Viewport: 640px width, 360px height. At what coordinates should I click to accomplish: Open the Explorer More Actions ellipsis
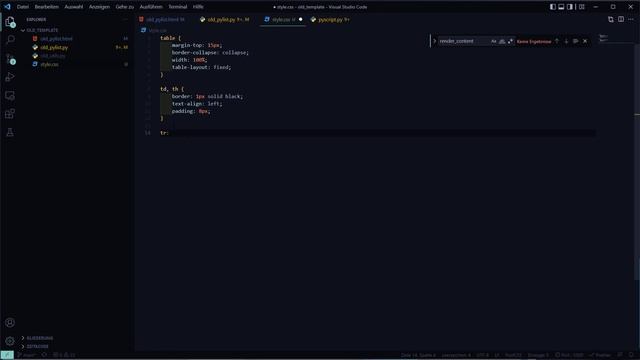coord(125,20)
